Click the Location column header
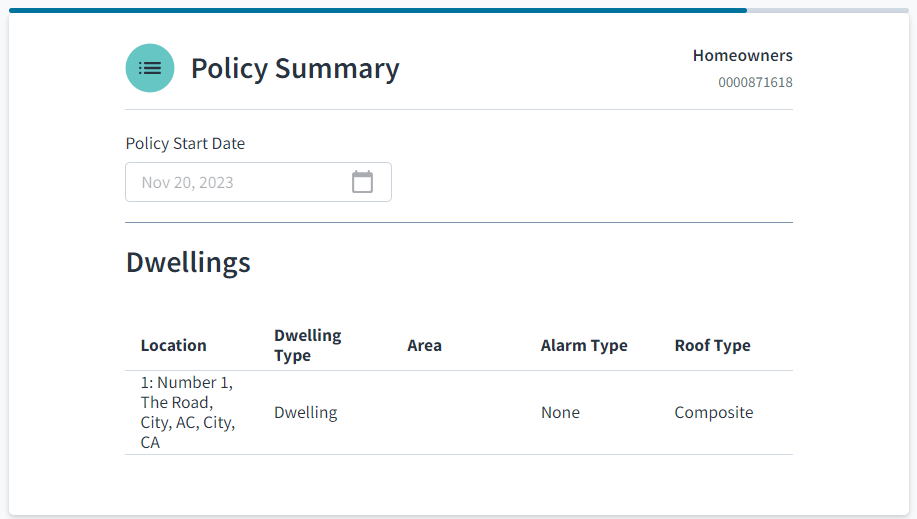Viewport: 917px width, 519px height. pyautogui.click(x=173, y=345)
